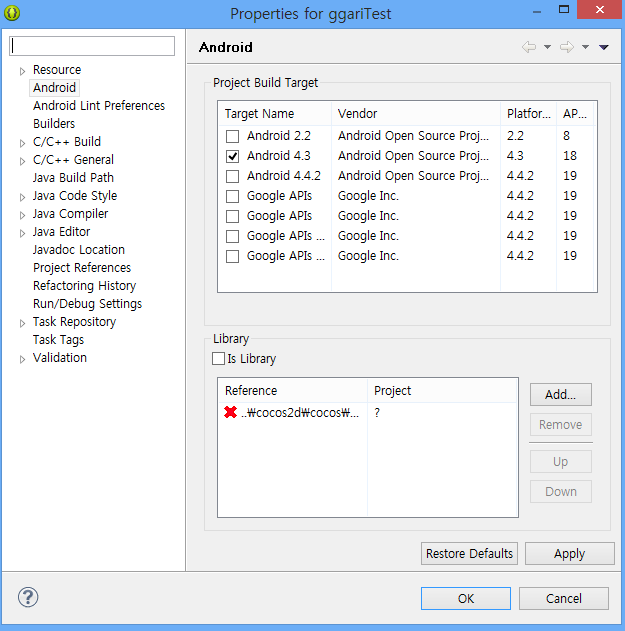Open the forward history dropdown arrow
This screenshot has width=625, height=631.
[x=585, y=47]
